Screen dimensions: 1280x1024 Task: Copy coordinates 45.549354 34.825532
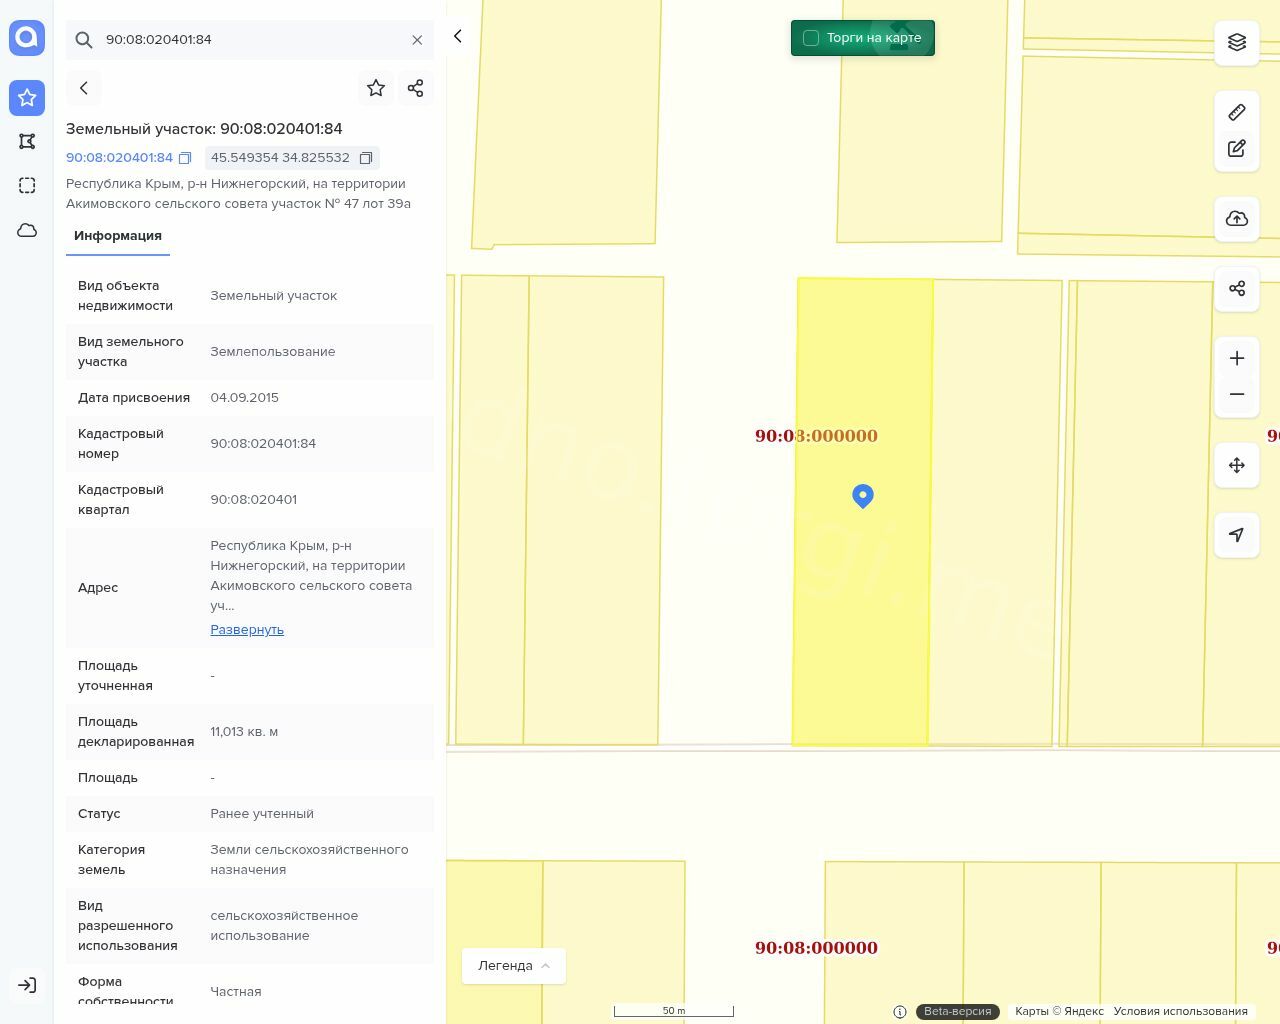pyautogui.click(x=366, y=158)
